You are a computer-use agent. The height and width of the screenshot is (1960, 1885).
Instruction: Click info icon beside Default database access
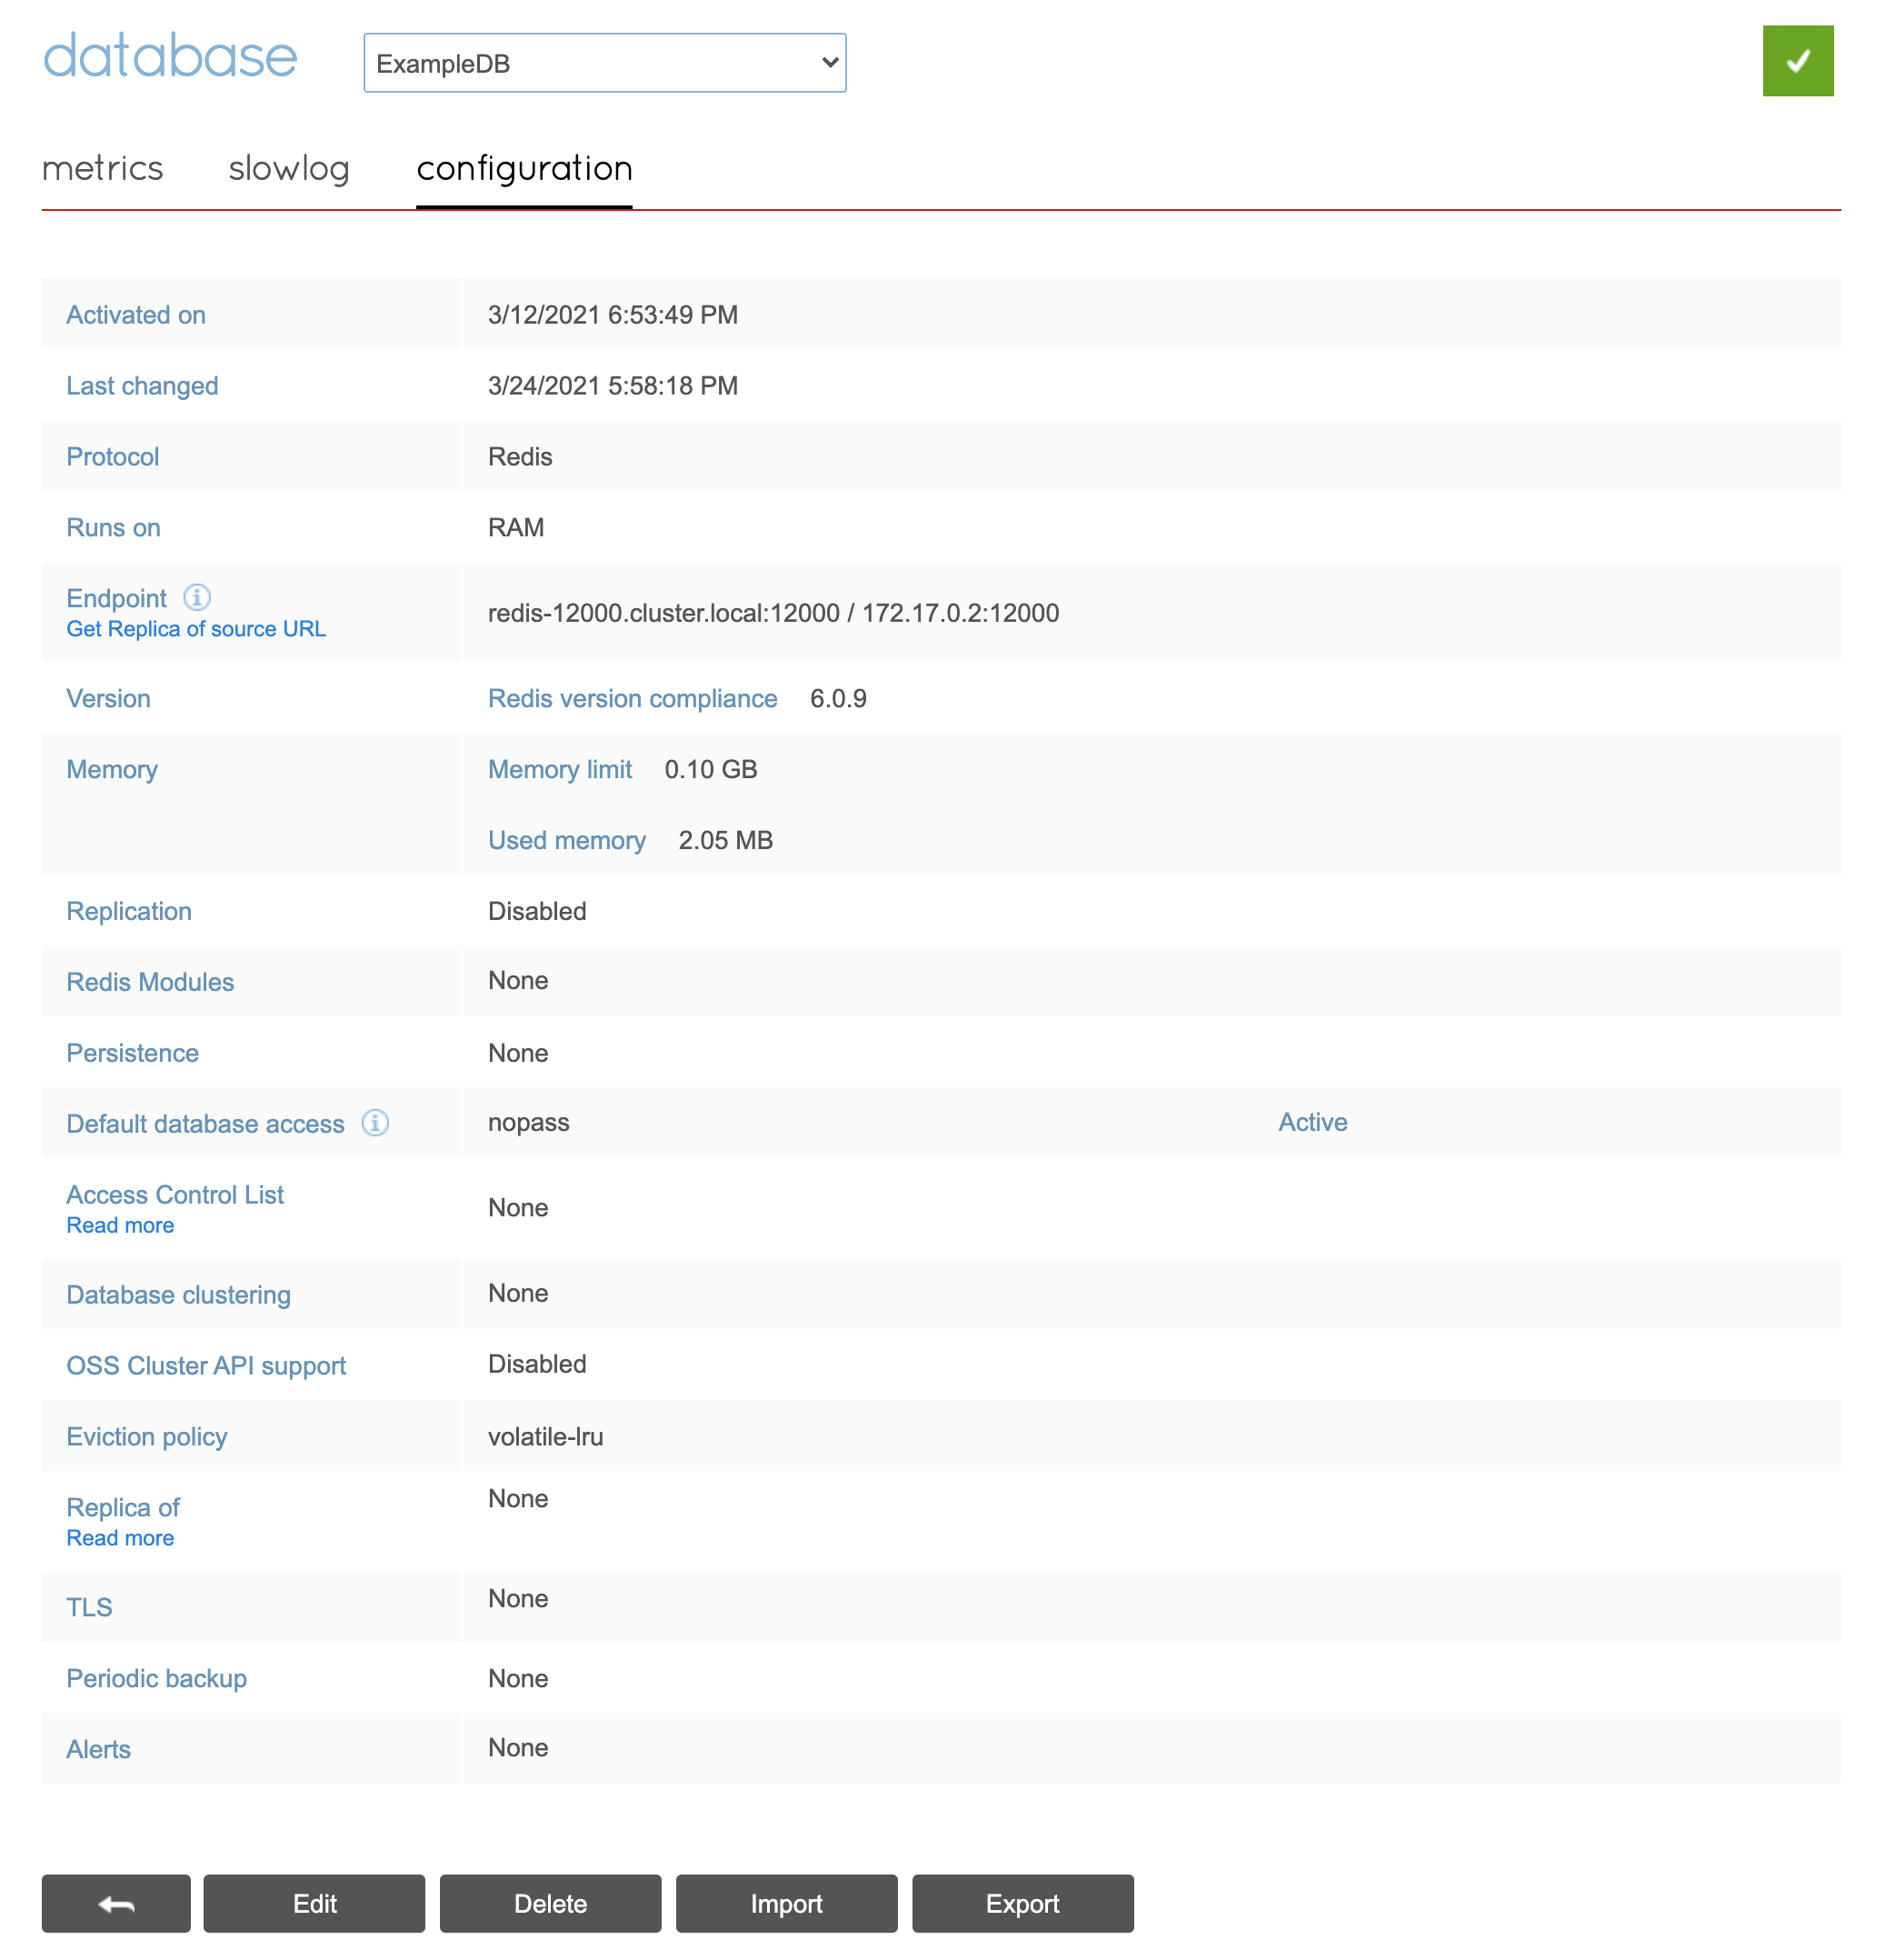375,1122
